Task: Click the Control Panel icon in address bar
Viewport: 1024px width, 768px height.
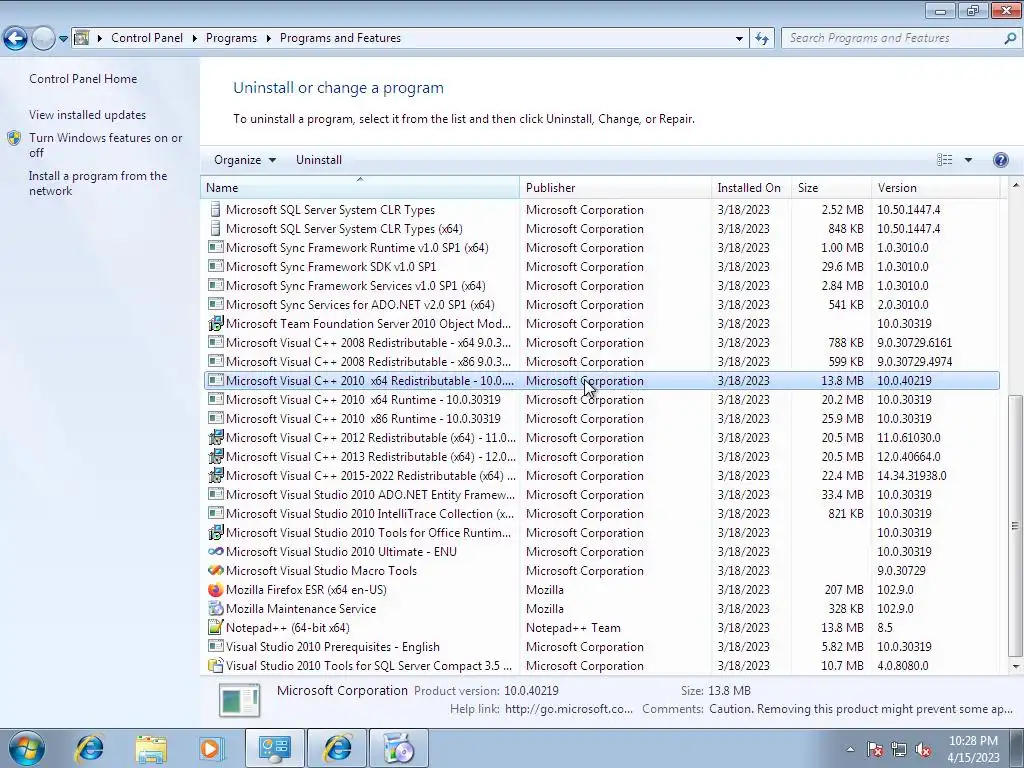Action: (82, 38)
